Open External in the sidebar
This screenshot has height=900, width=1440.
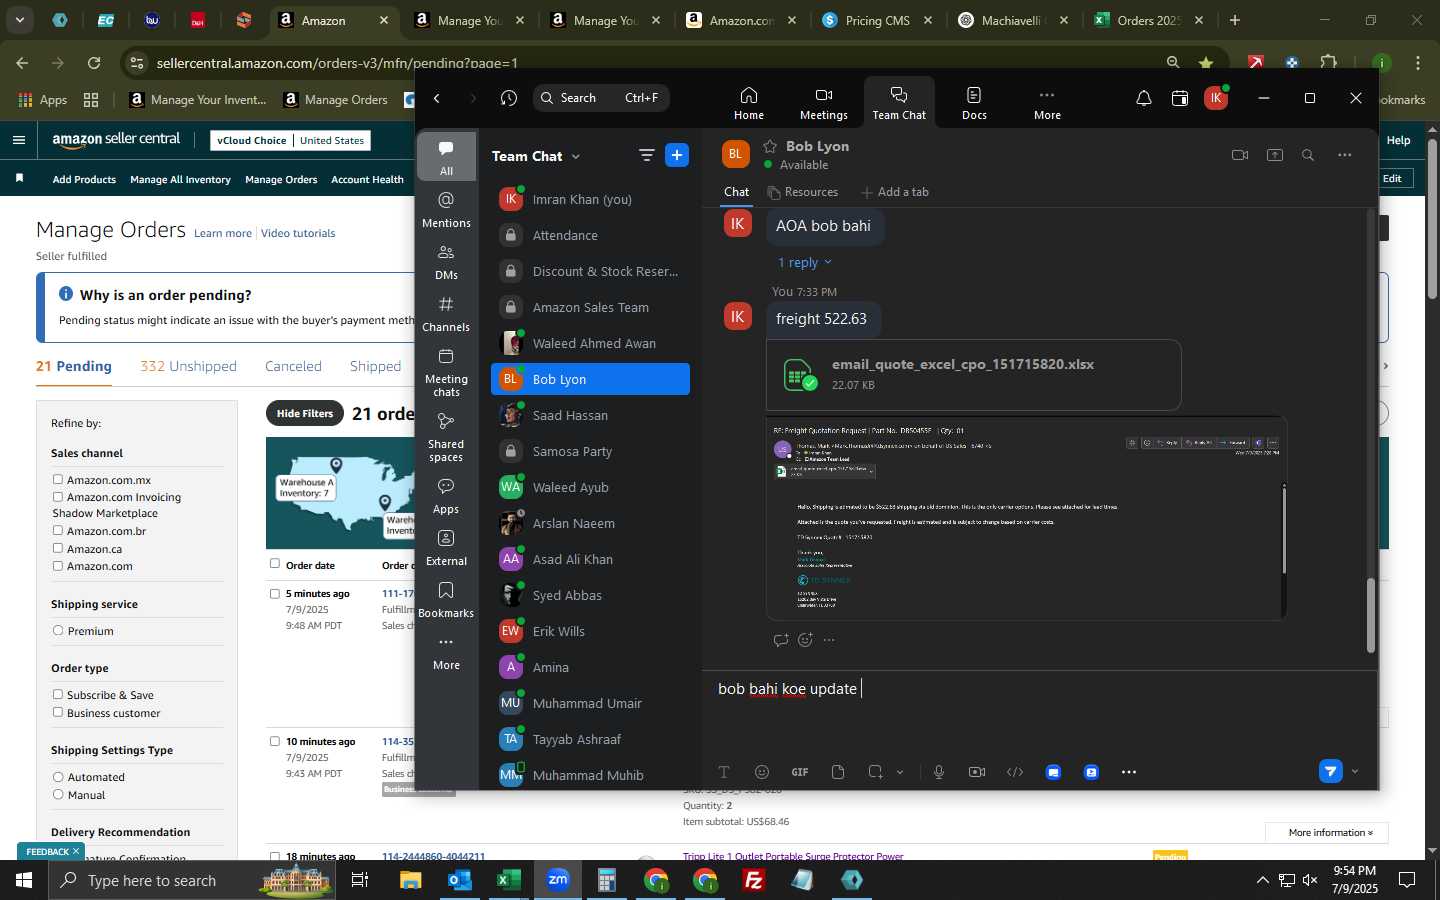(x=446, y=548)
